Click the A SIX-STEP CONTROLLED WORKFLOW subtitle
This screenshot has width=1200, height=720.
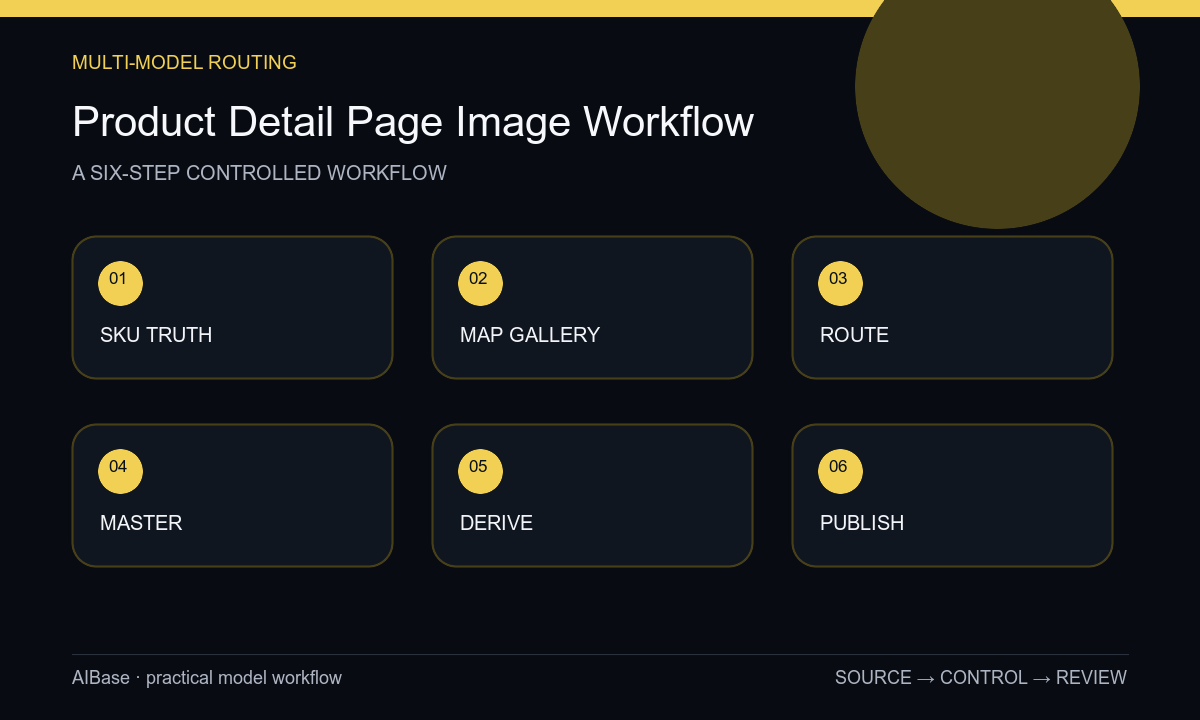259,173
